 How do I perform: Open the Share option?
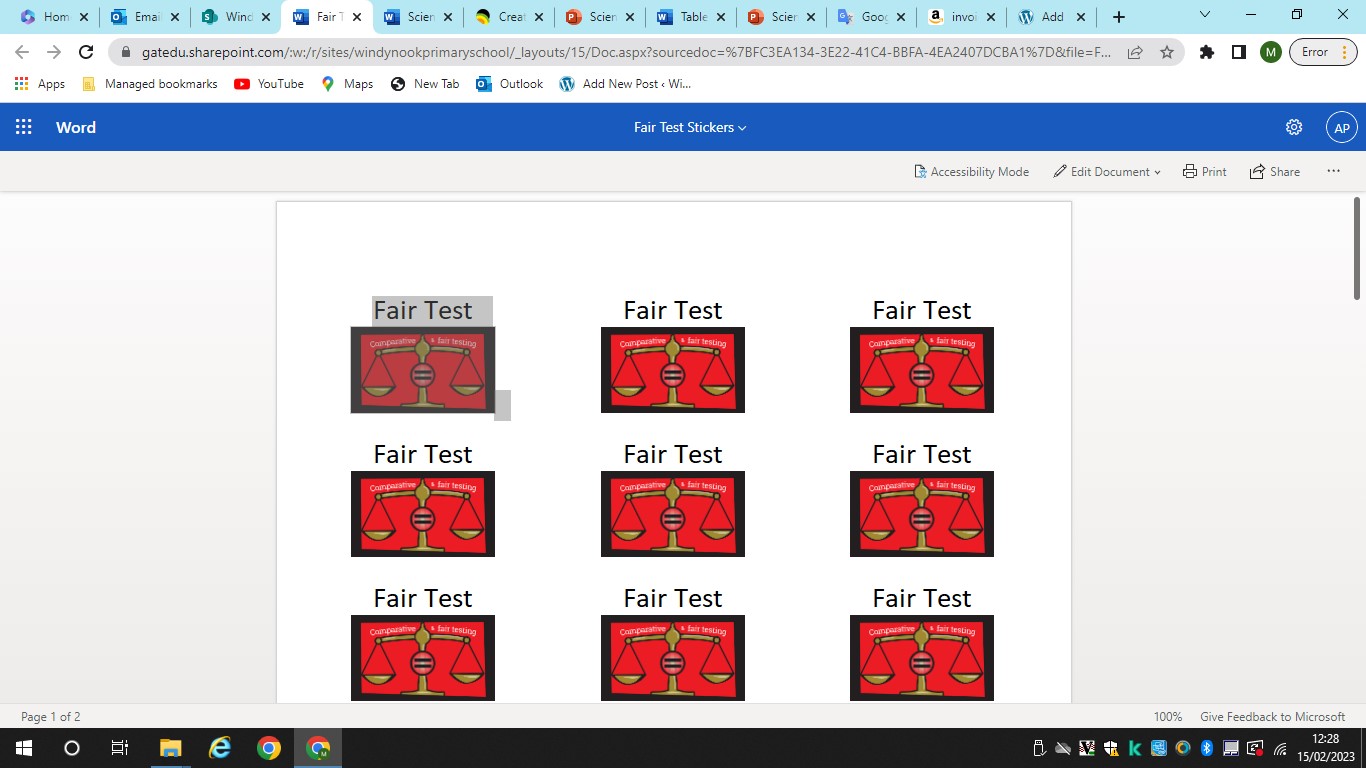(x=1275, y=171)
